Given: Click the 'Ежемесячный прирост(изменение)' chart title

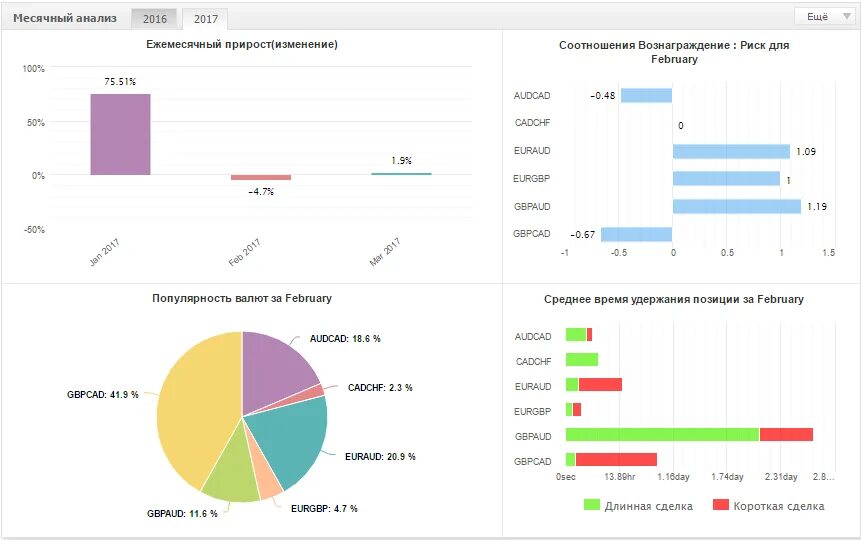Looking at the screenshot, I should (242, 44).
